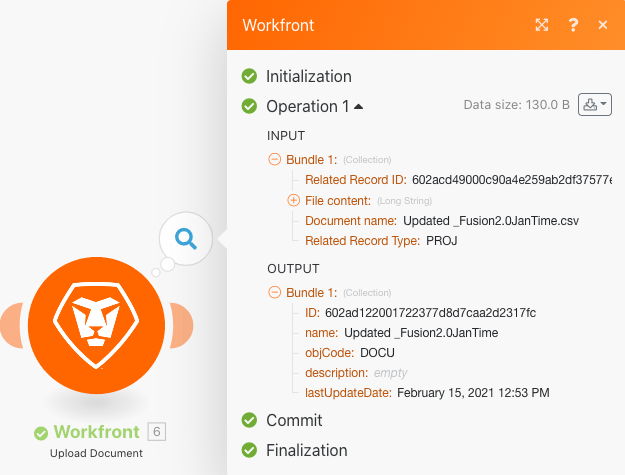
Task: Click the Commit green check icon
Action: click(x=249, y=420)
